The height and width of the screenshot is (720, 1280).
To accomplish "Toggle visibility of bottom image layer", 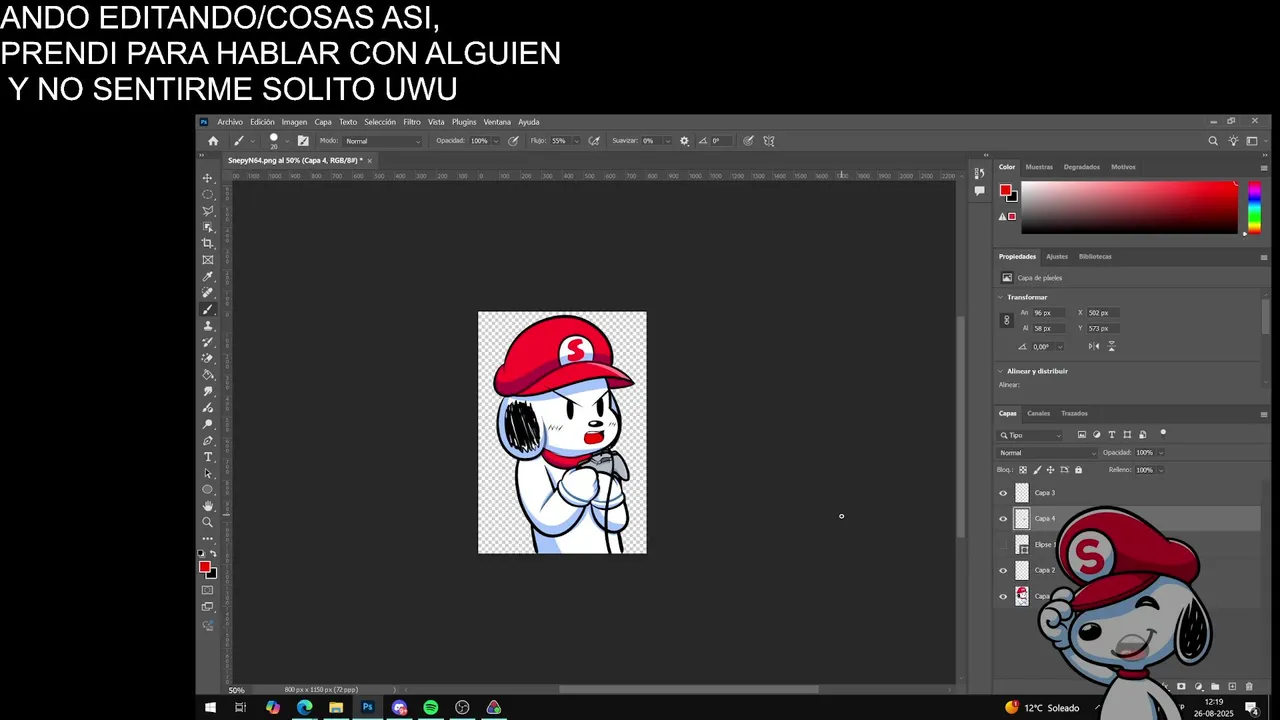I will [x=1003, y=597].
